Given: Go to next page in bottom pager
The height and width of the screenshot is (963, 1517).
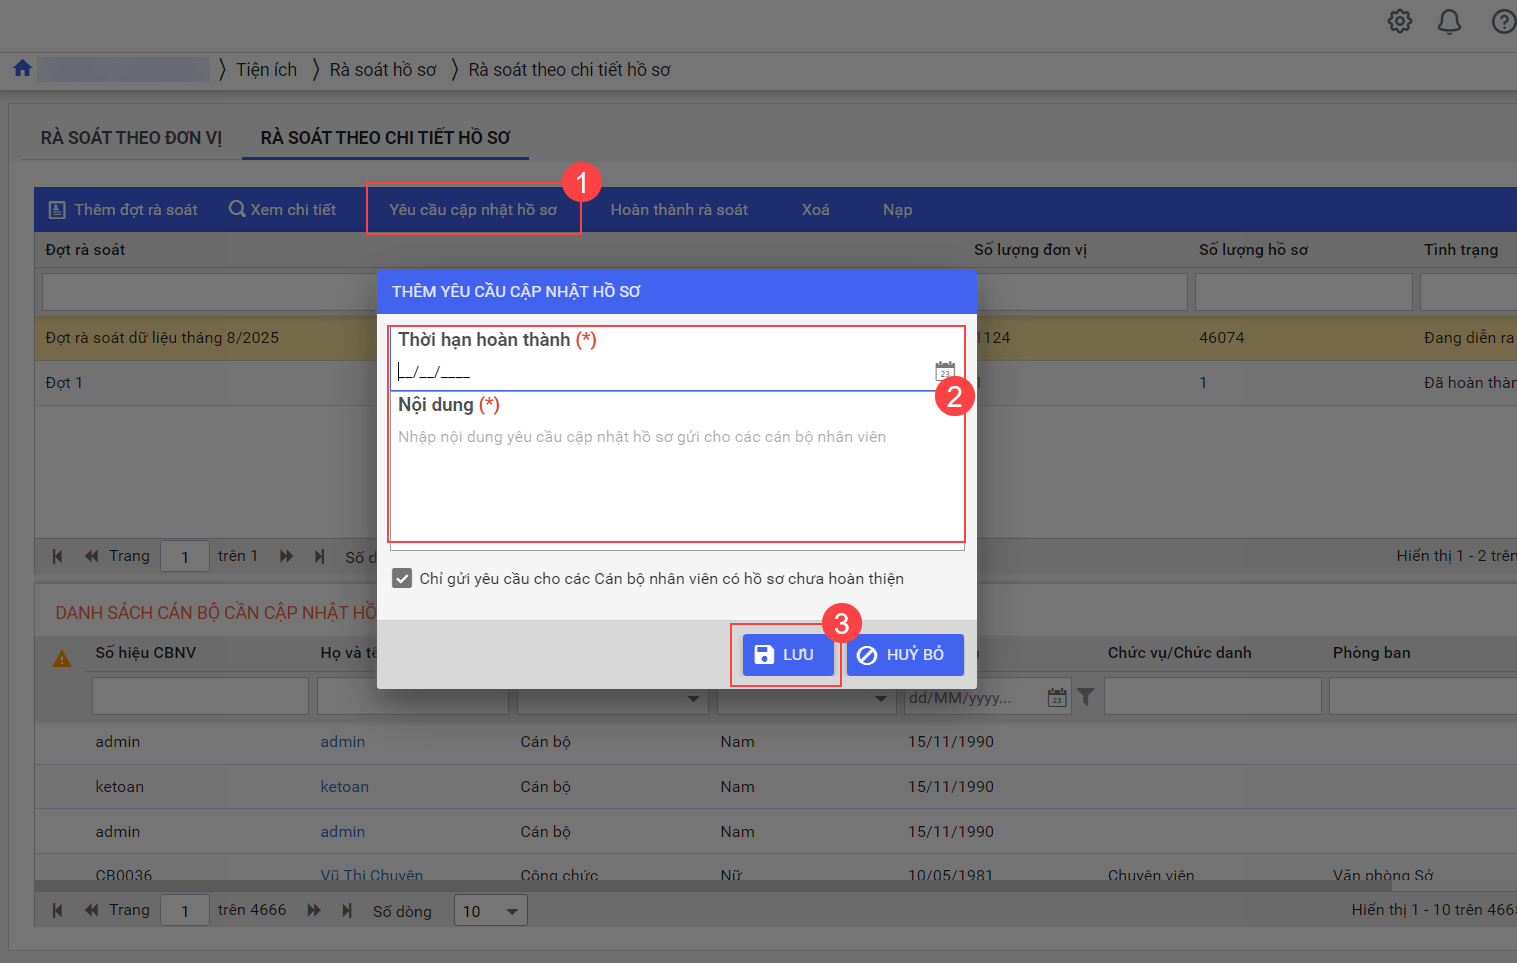Looking at the screenshot, I should [314, 910].
